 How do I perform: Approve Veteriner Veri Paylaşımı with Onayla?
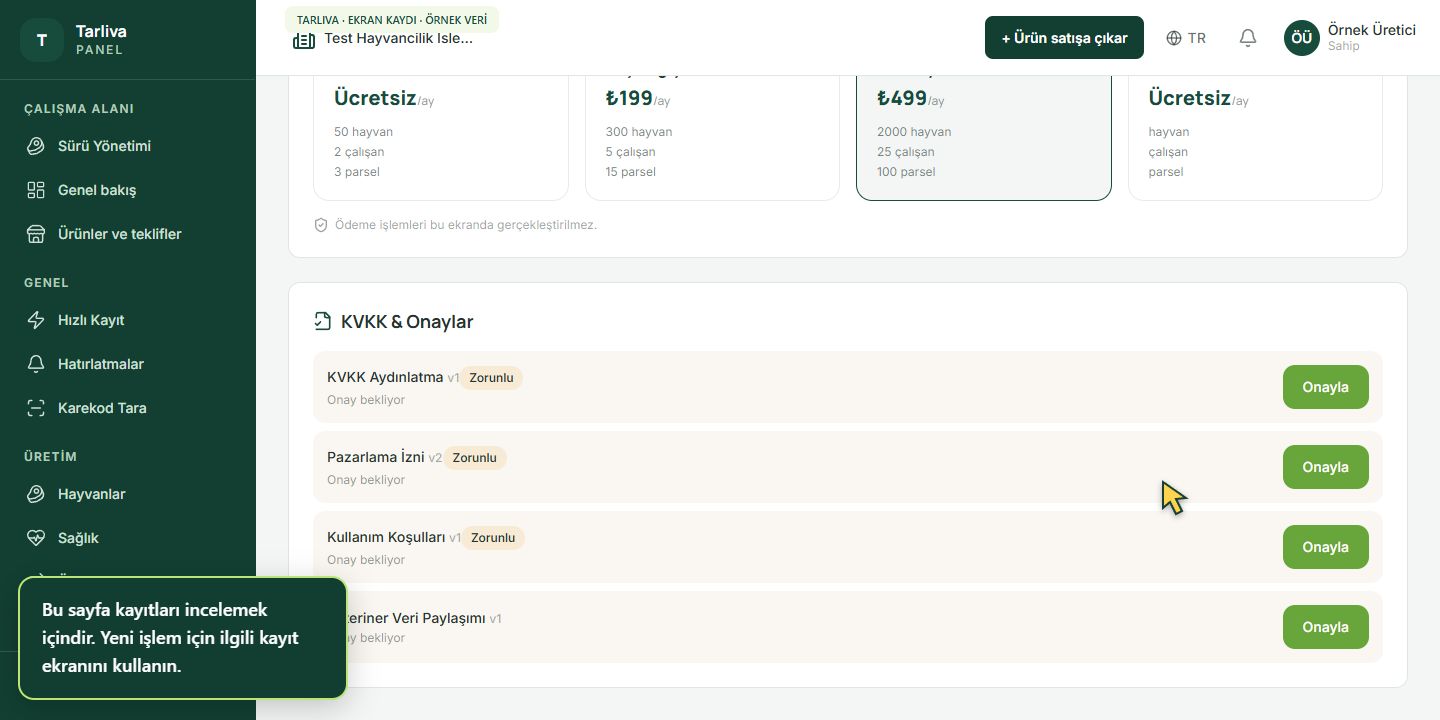click(x=1325, y=627)
